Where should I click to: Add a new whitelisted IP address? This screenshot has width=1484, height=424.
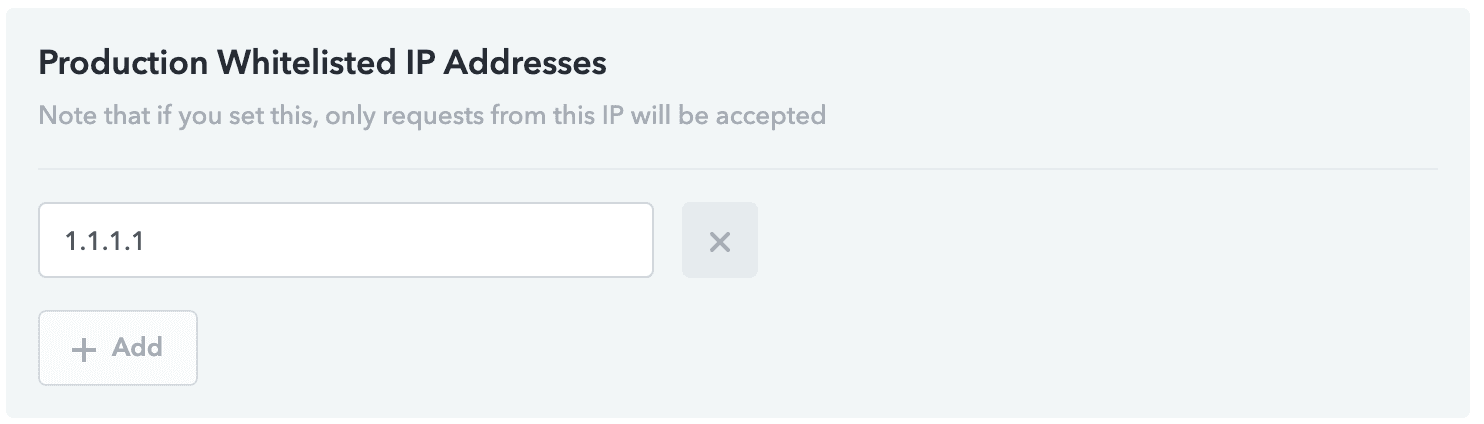tap(118, 348)
